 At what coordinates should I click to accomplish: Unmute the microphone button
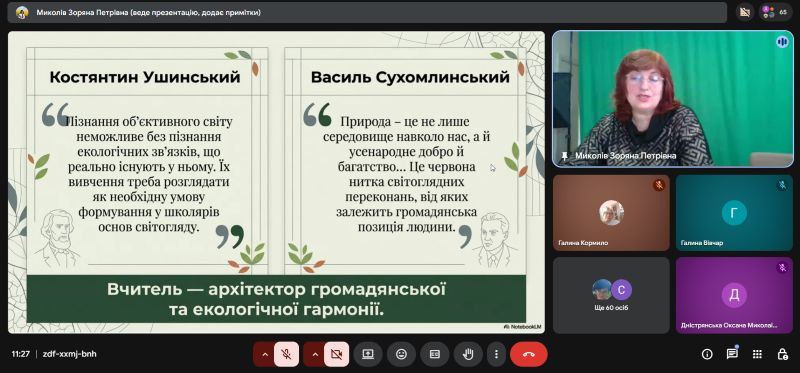click(x=286, y=354)
